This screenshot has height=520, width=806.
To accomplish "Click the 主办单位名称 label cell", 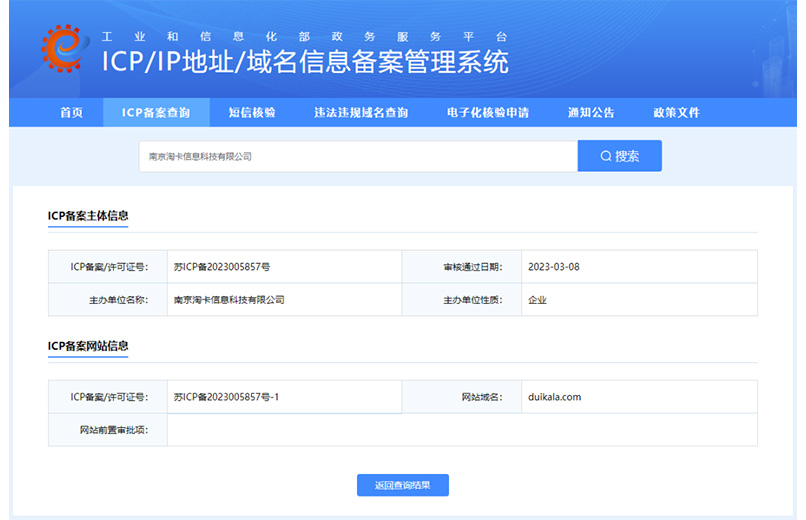I will coord(108,300).
